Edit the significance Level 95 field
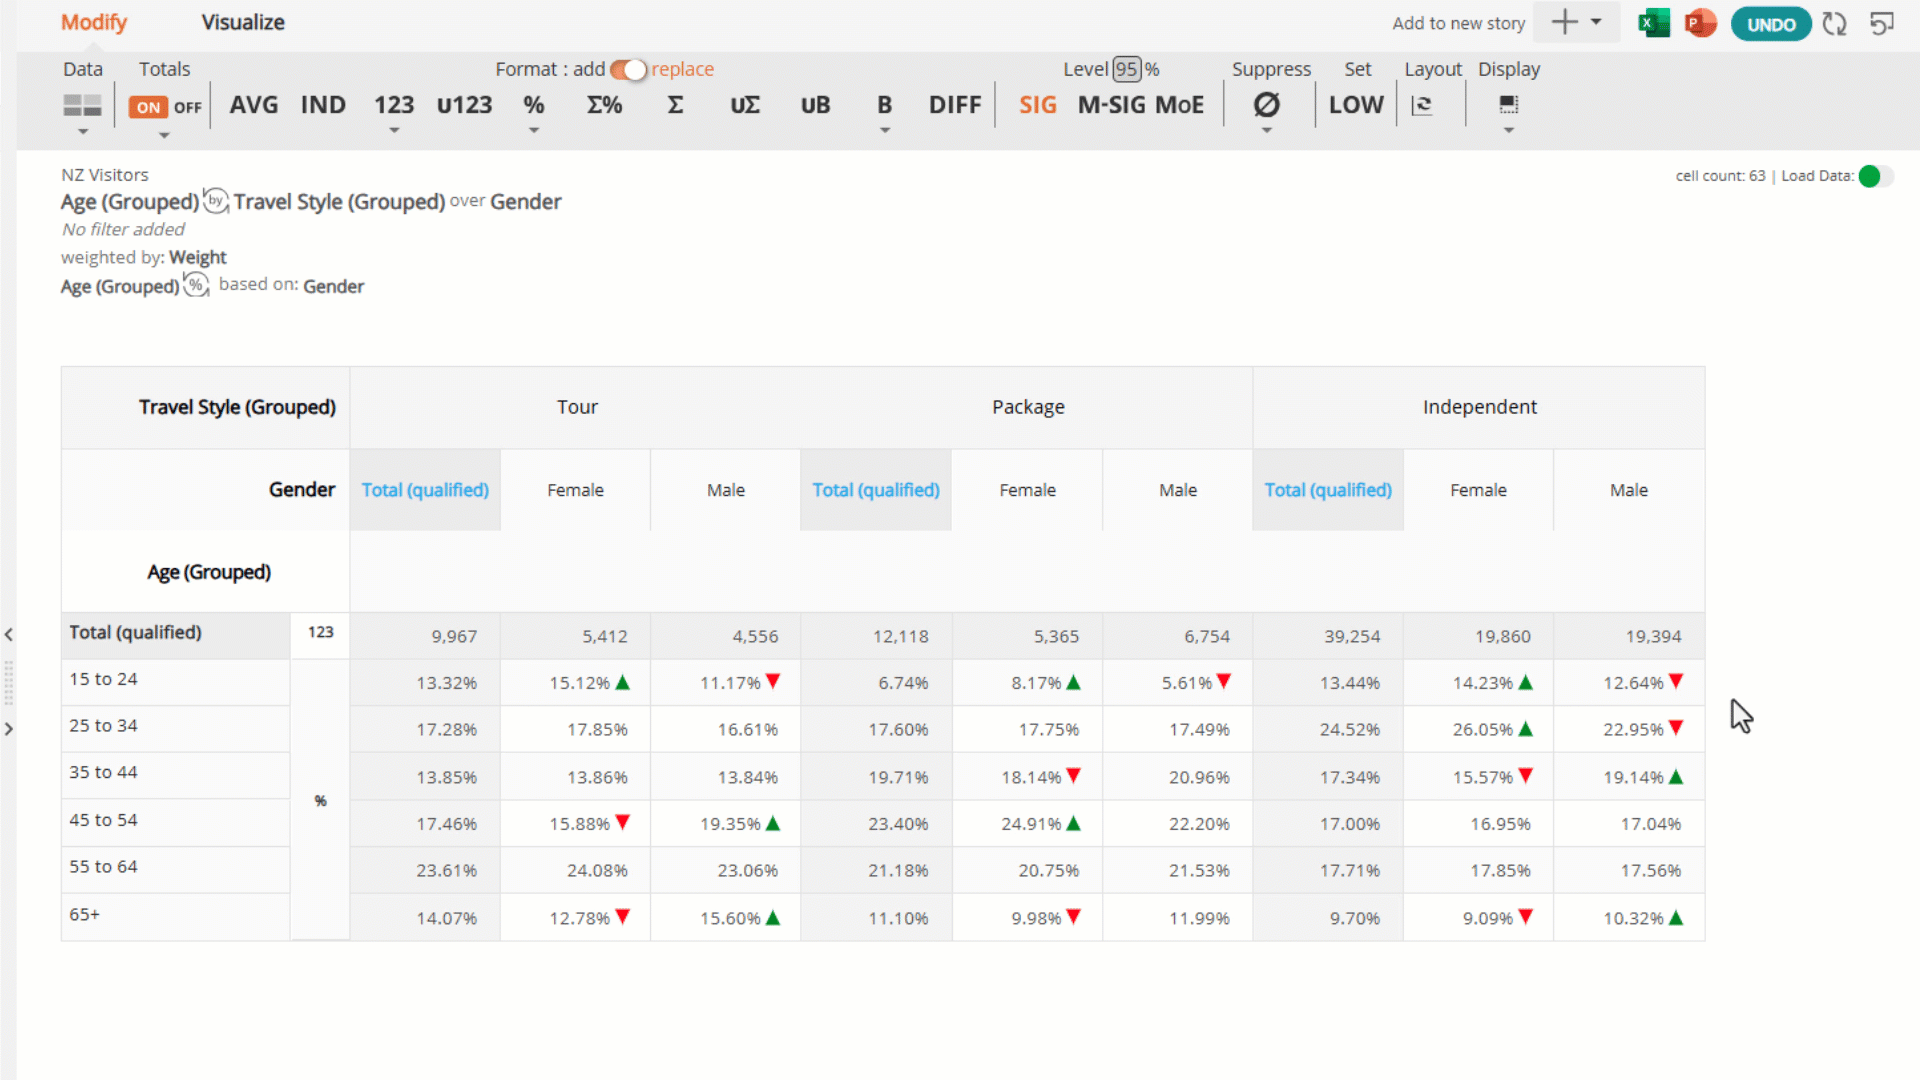 pos(1127,69)
